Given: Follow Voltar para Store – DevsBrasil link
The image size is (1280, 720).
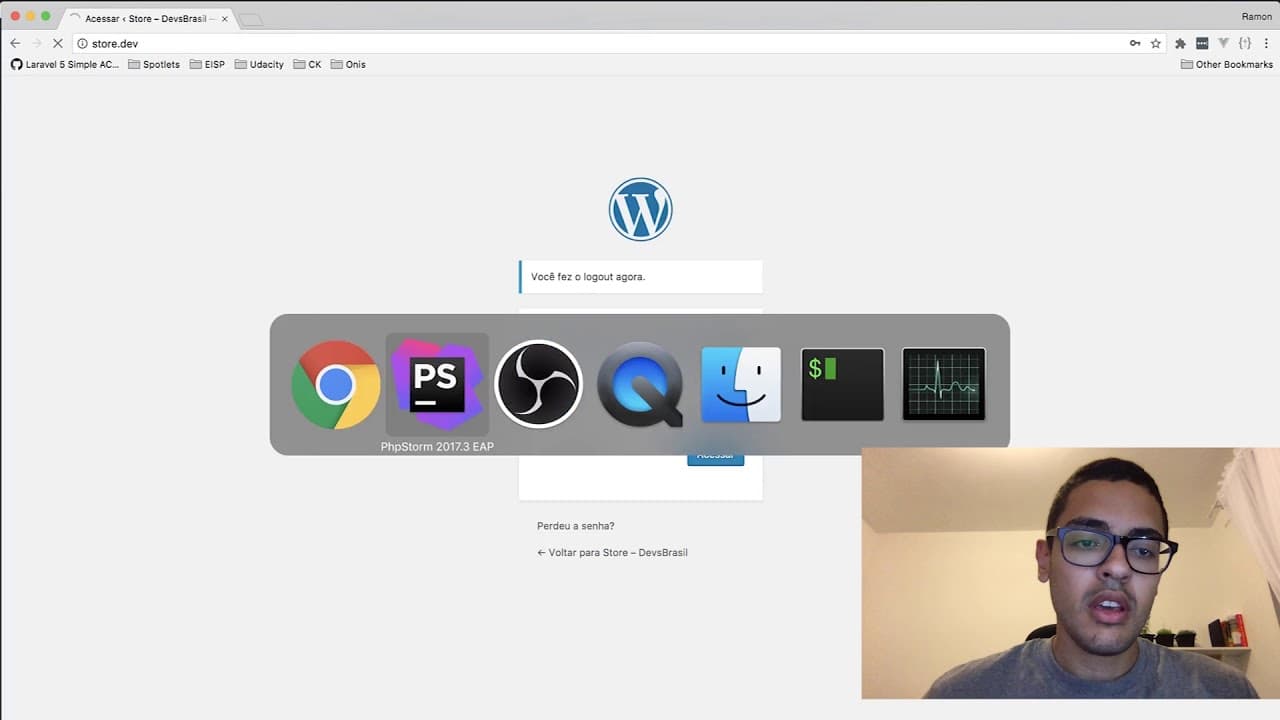Looking at the screenshot, I should coord(612,552).
